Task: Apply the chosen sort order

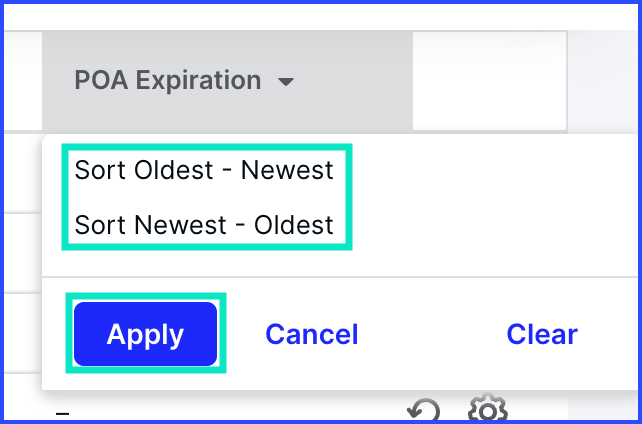Action: [x=145, y=334]
